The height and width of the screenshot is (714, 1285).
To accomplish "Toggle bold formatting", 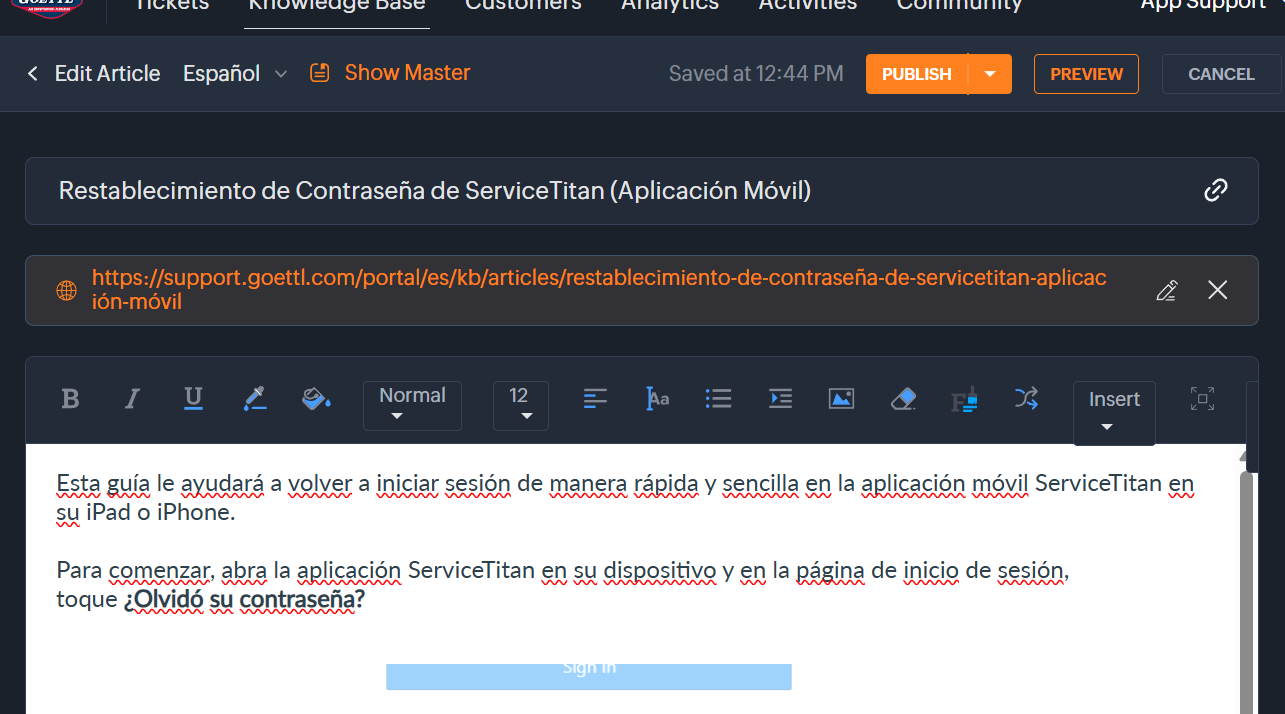I will [70, 399].
